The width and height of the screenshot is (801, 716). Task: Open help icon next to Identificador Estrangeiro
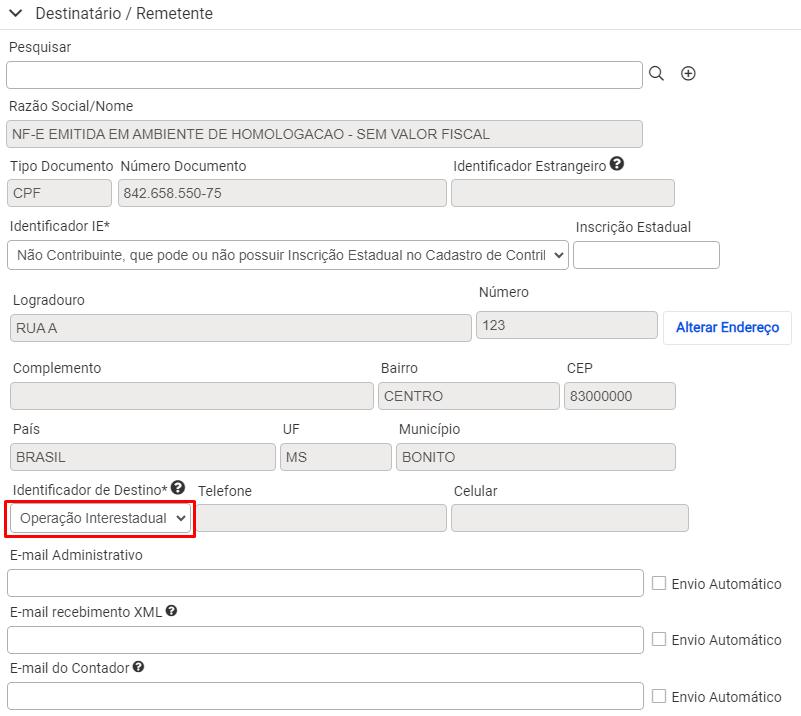[617, 164]
